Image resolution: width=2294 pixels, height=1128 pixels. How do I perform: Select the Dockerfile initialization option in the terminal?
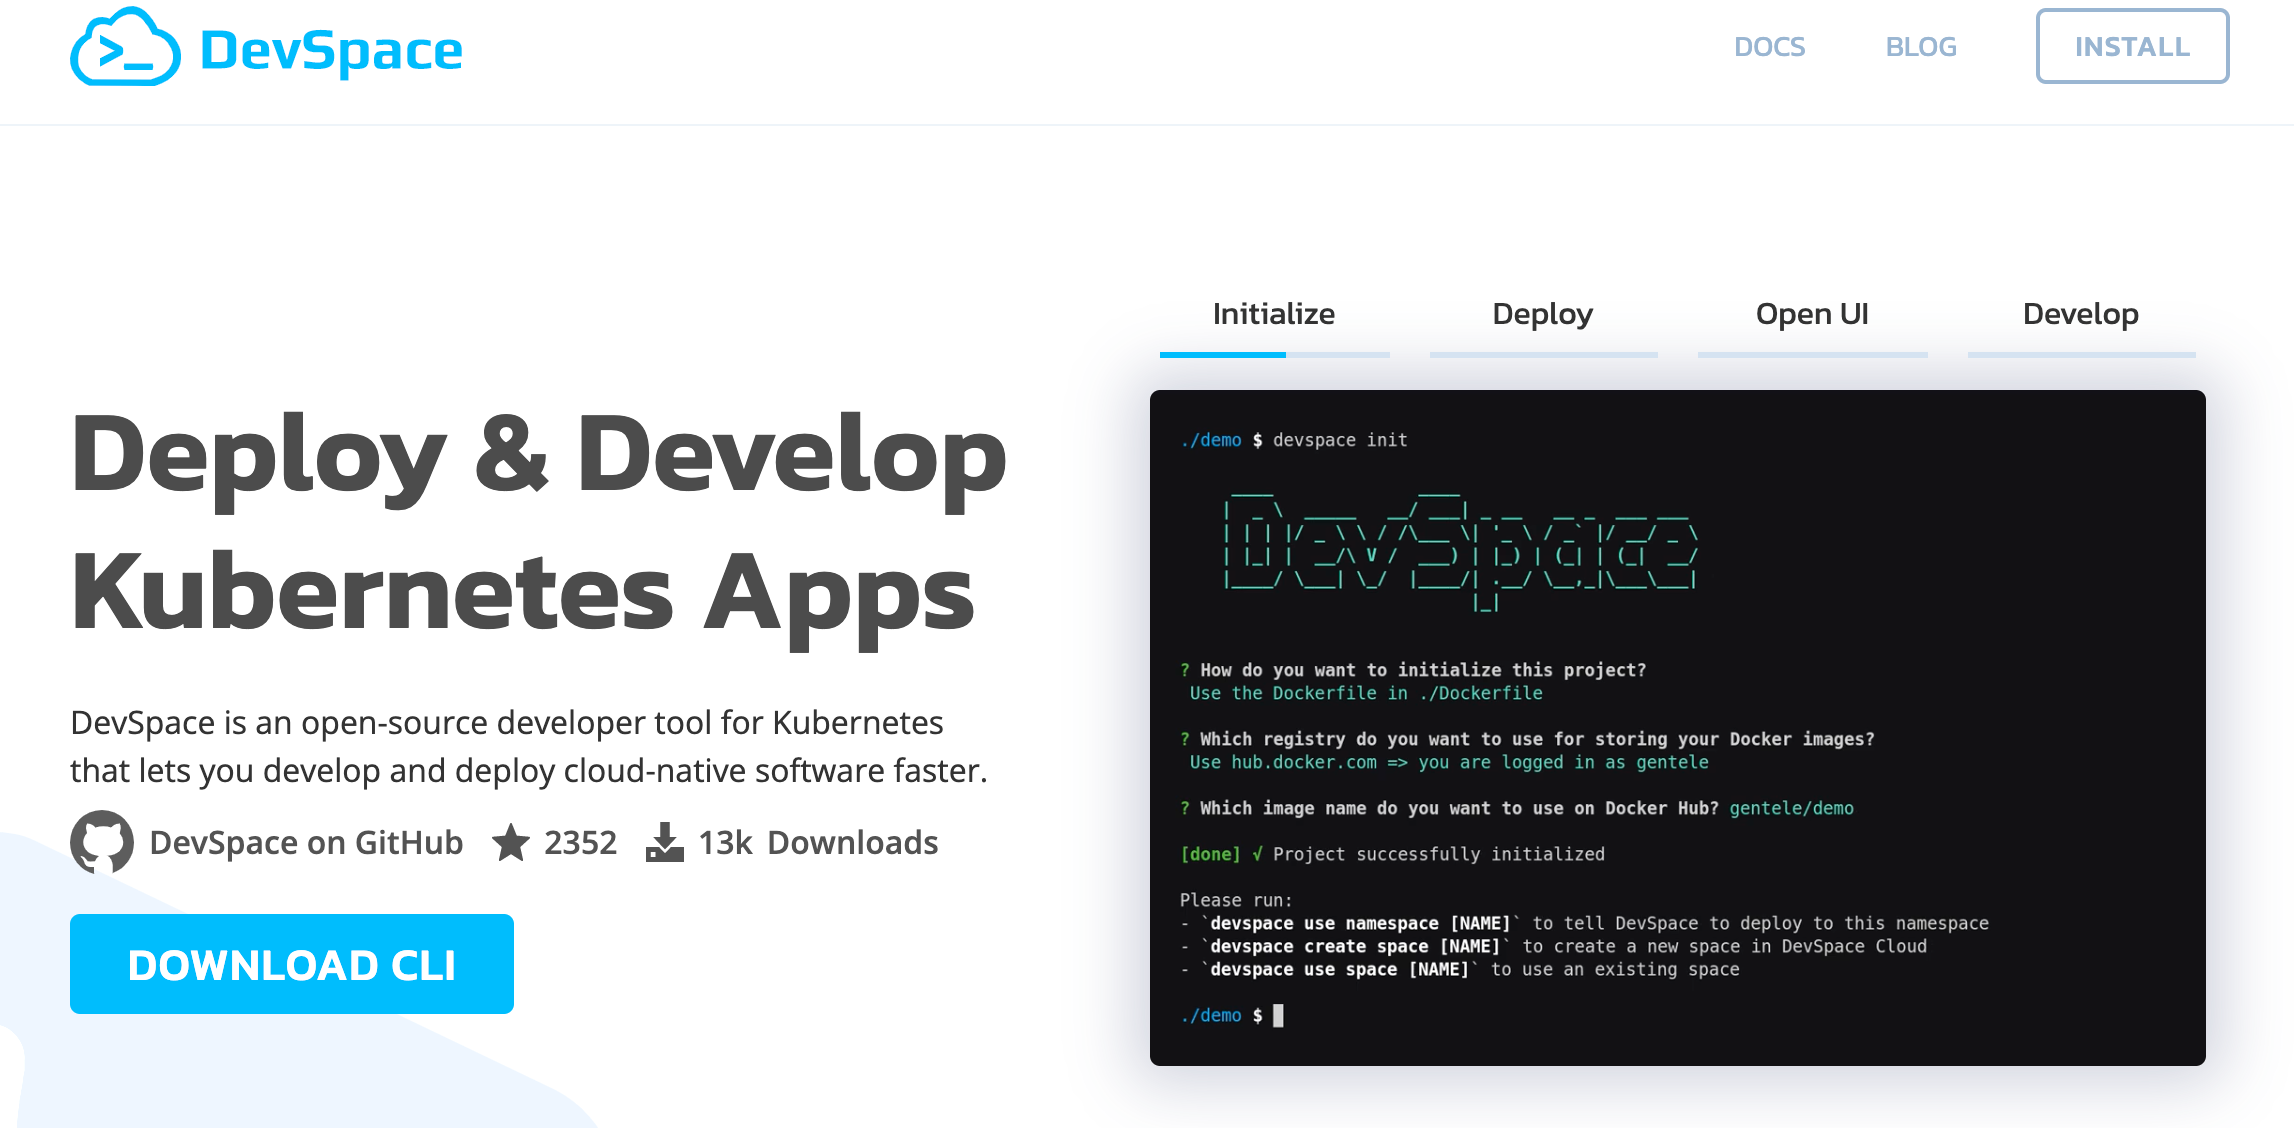click(1366, 692)
